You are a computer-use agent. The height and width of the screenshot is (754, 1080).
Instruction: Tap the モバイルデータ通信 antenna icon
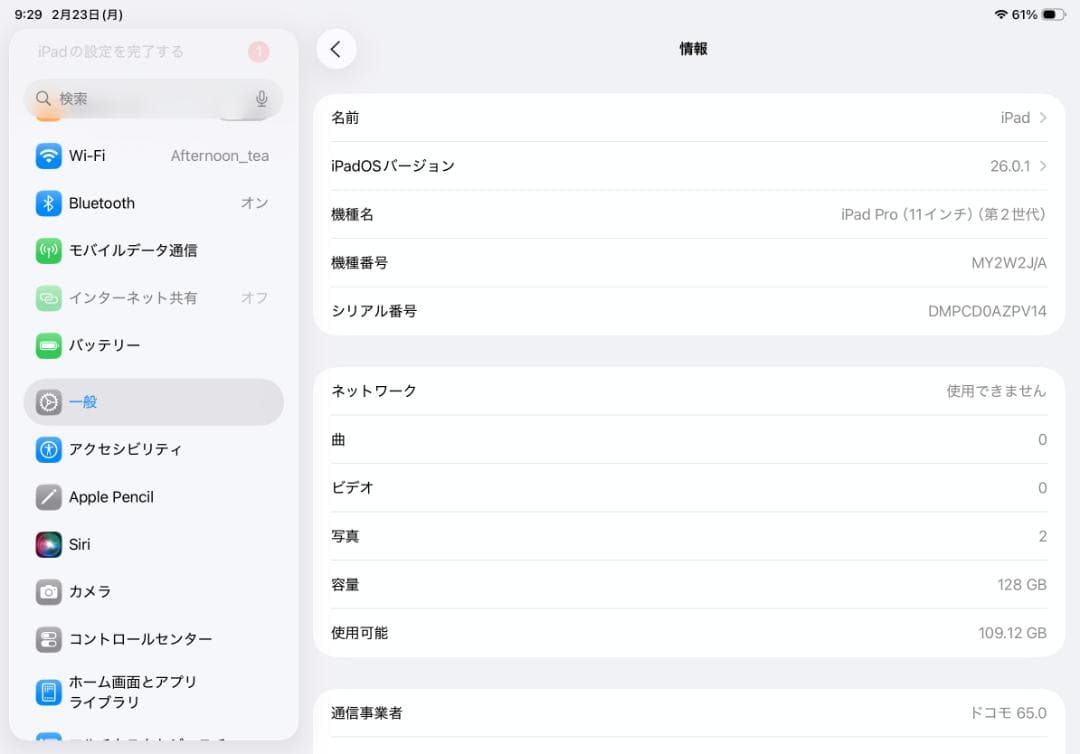(48, 251)
